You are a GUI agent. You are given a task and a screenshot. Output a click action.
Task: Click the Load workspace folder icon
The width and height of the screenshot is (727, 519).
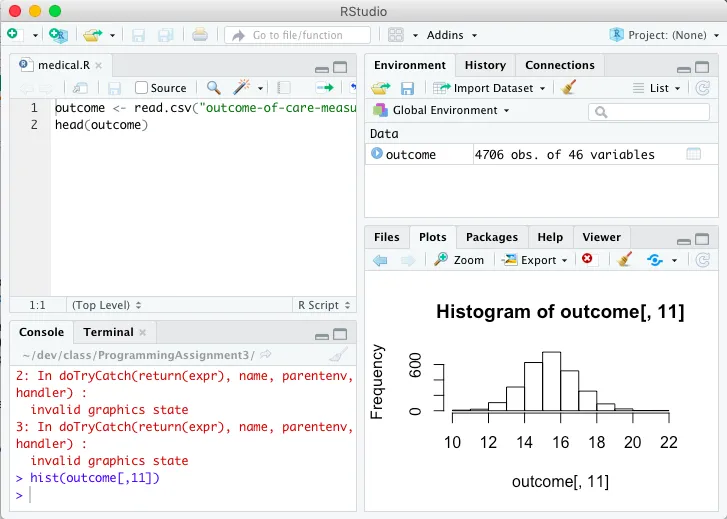[381, 88]
